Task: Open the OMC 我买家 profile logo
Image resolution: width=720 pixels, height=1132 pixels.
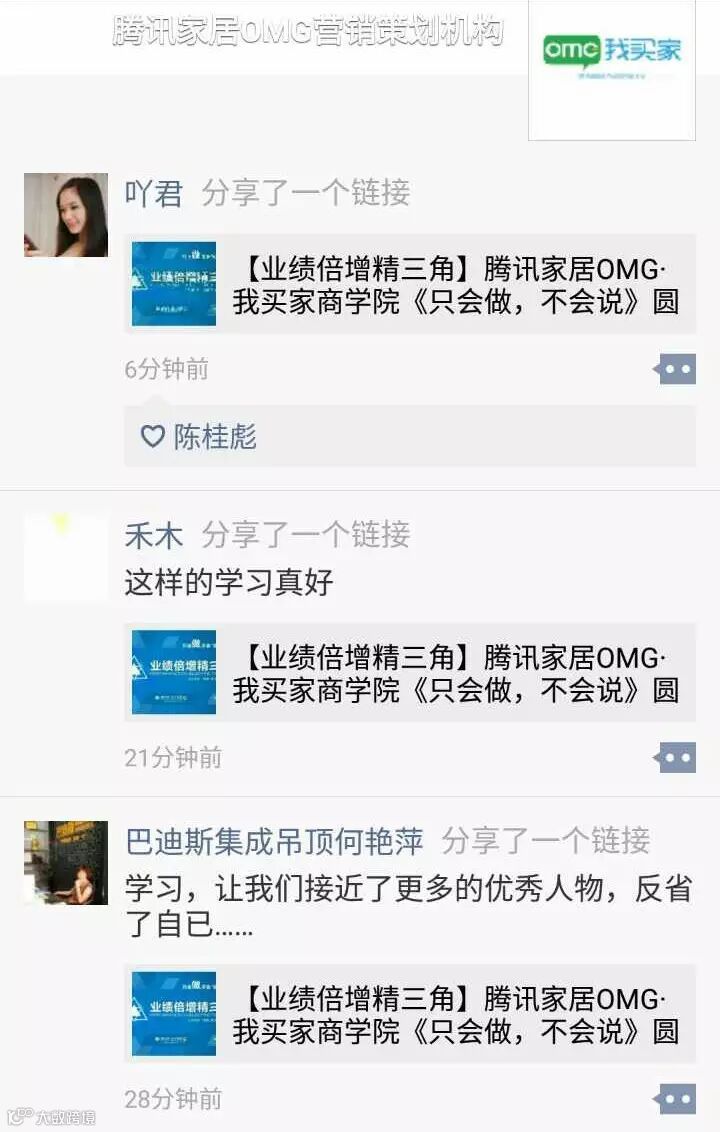Action: pyautogui.click(x=612, y=69)
